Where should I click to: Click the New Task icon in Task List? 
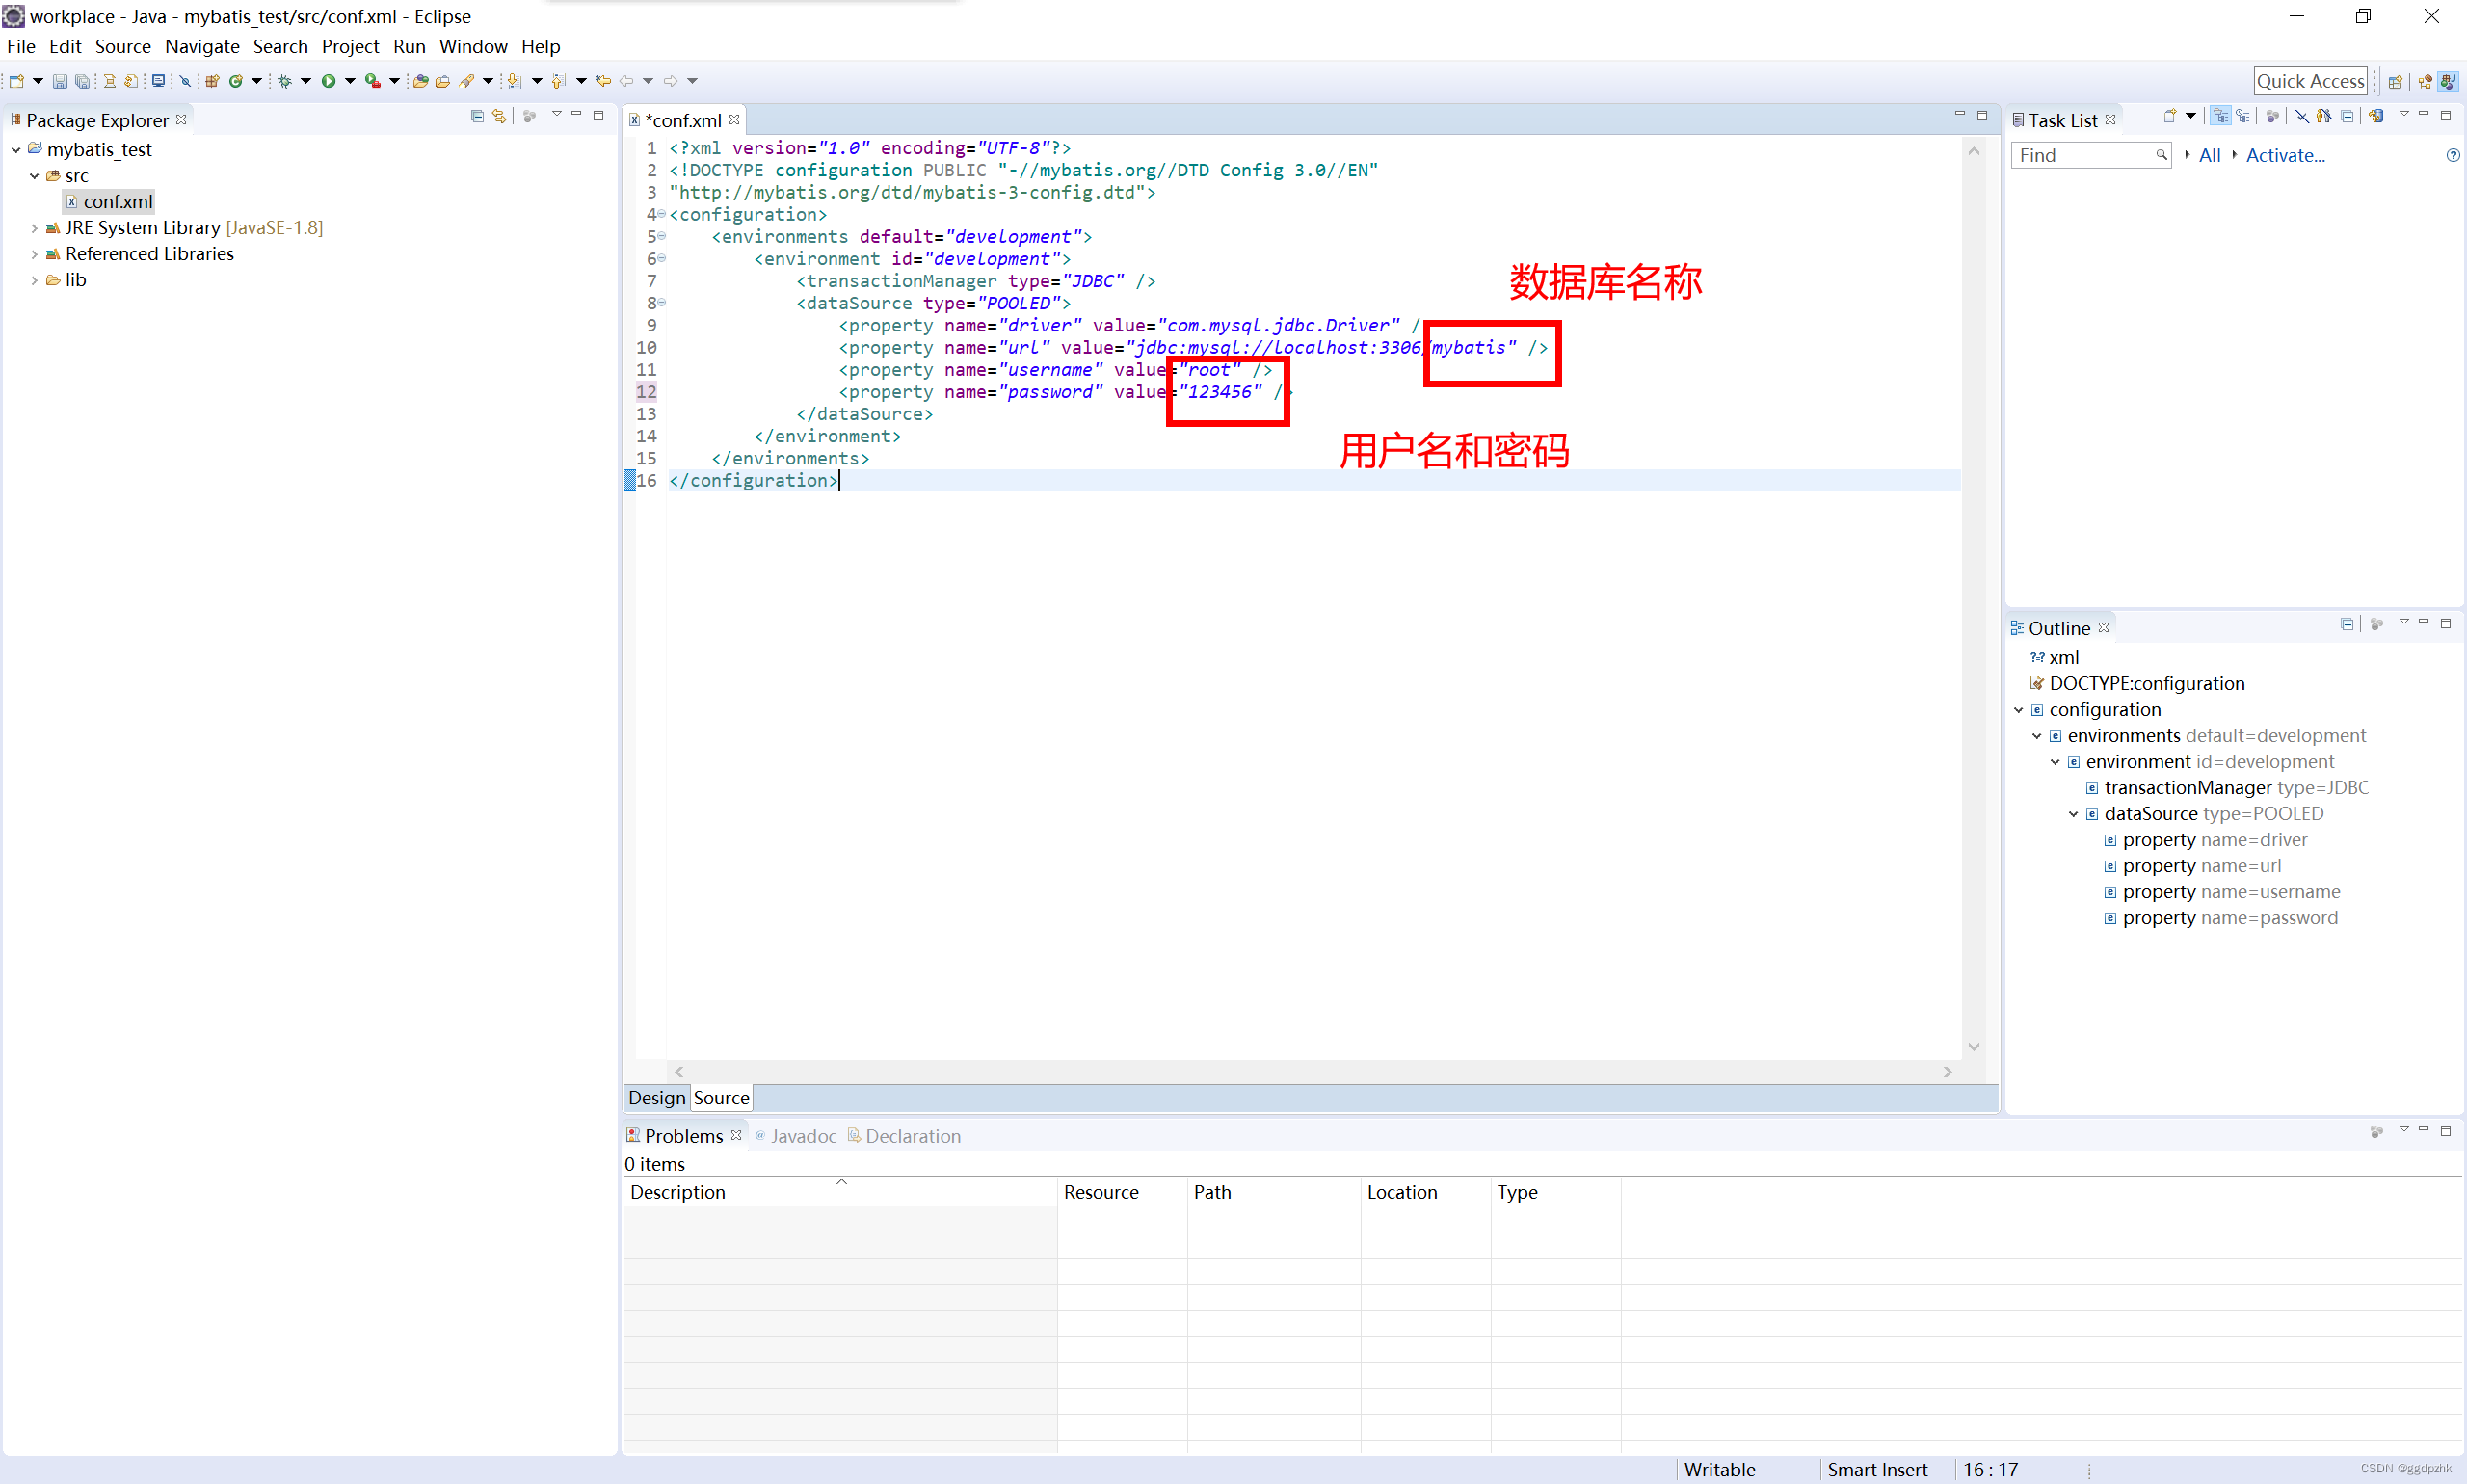coord(2169,116)
